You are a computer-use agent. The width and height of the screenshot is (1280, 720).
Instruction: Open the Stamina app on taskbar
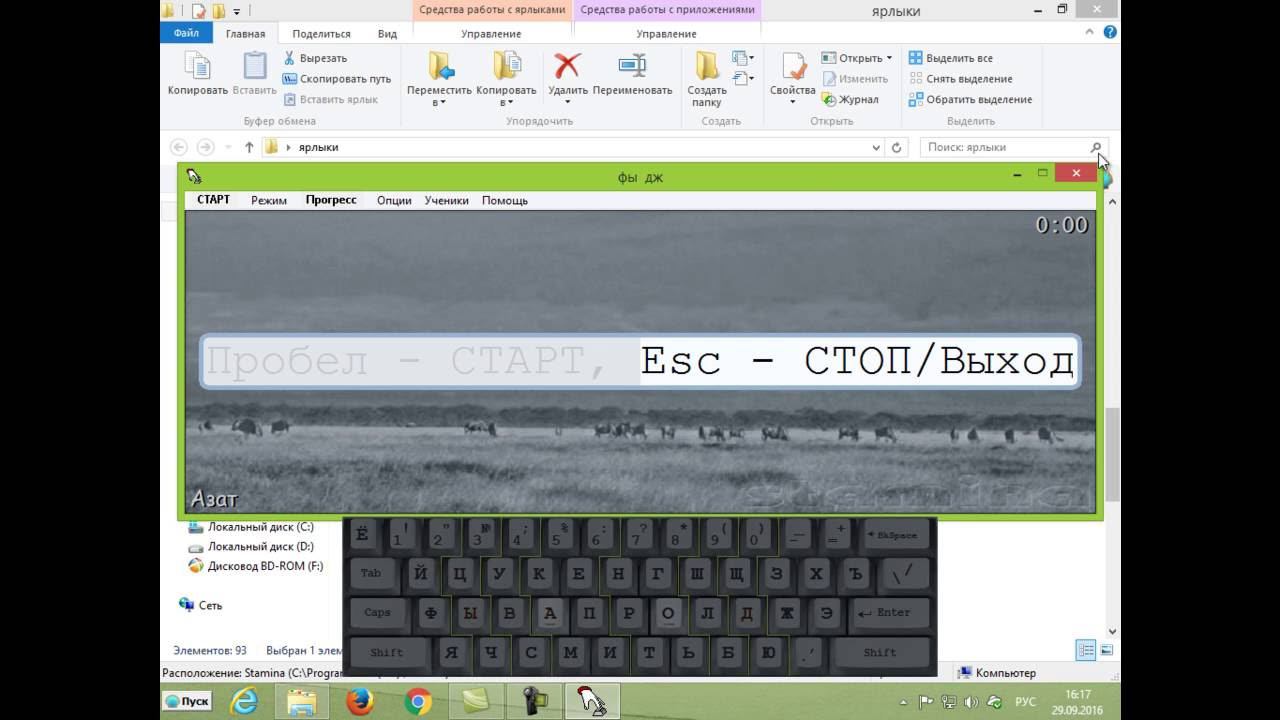point(592,702)
